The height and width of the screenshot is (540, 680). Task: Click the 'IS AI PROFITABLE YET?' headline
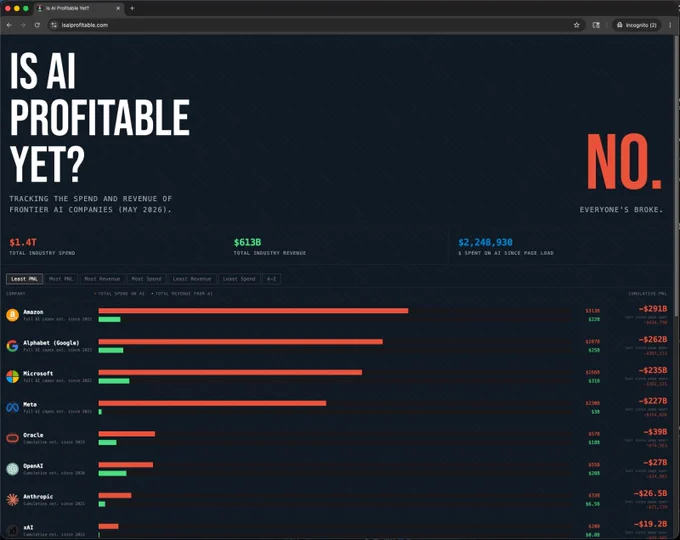point(100,117)
